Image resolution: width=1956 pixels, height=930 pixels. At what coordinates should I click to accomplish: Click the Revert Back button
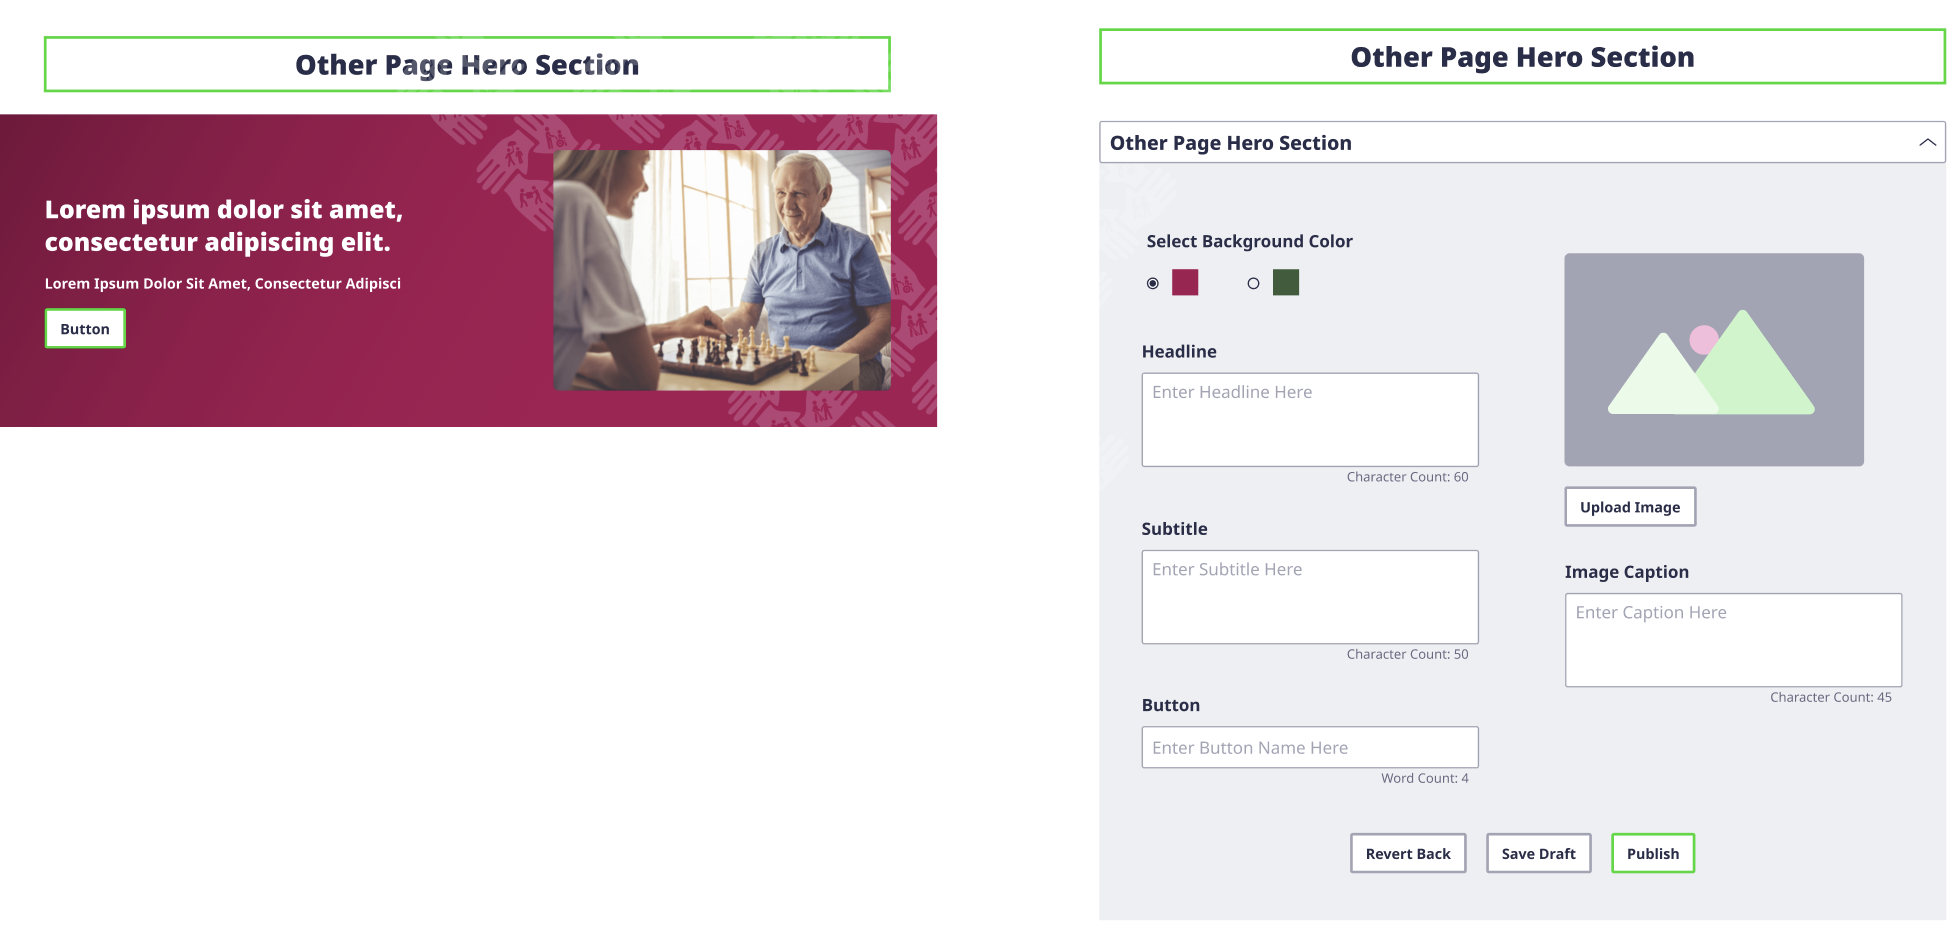(x=1407, y=853)
